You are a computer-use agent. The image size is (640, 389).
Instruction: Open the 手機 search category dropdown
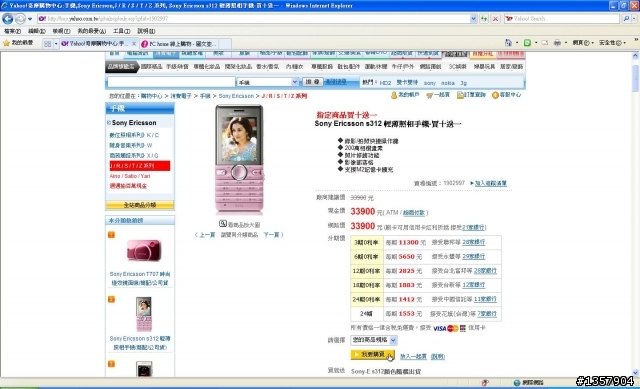[x=268, y=82]
